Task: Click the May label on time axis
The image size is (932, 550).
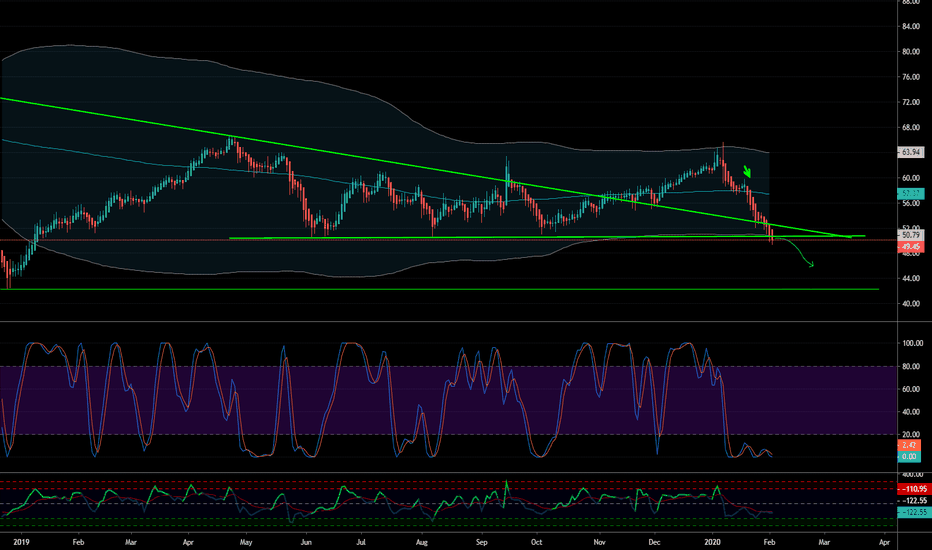Action: pos(246,542)
